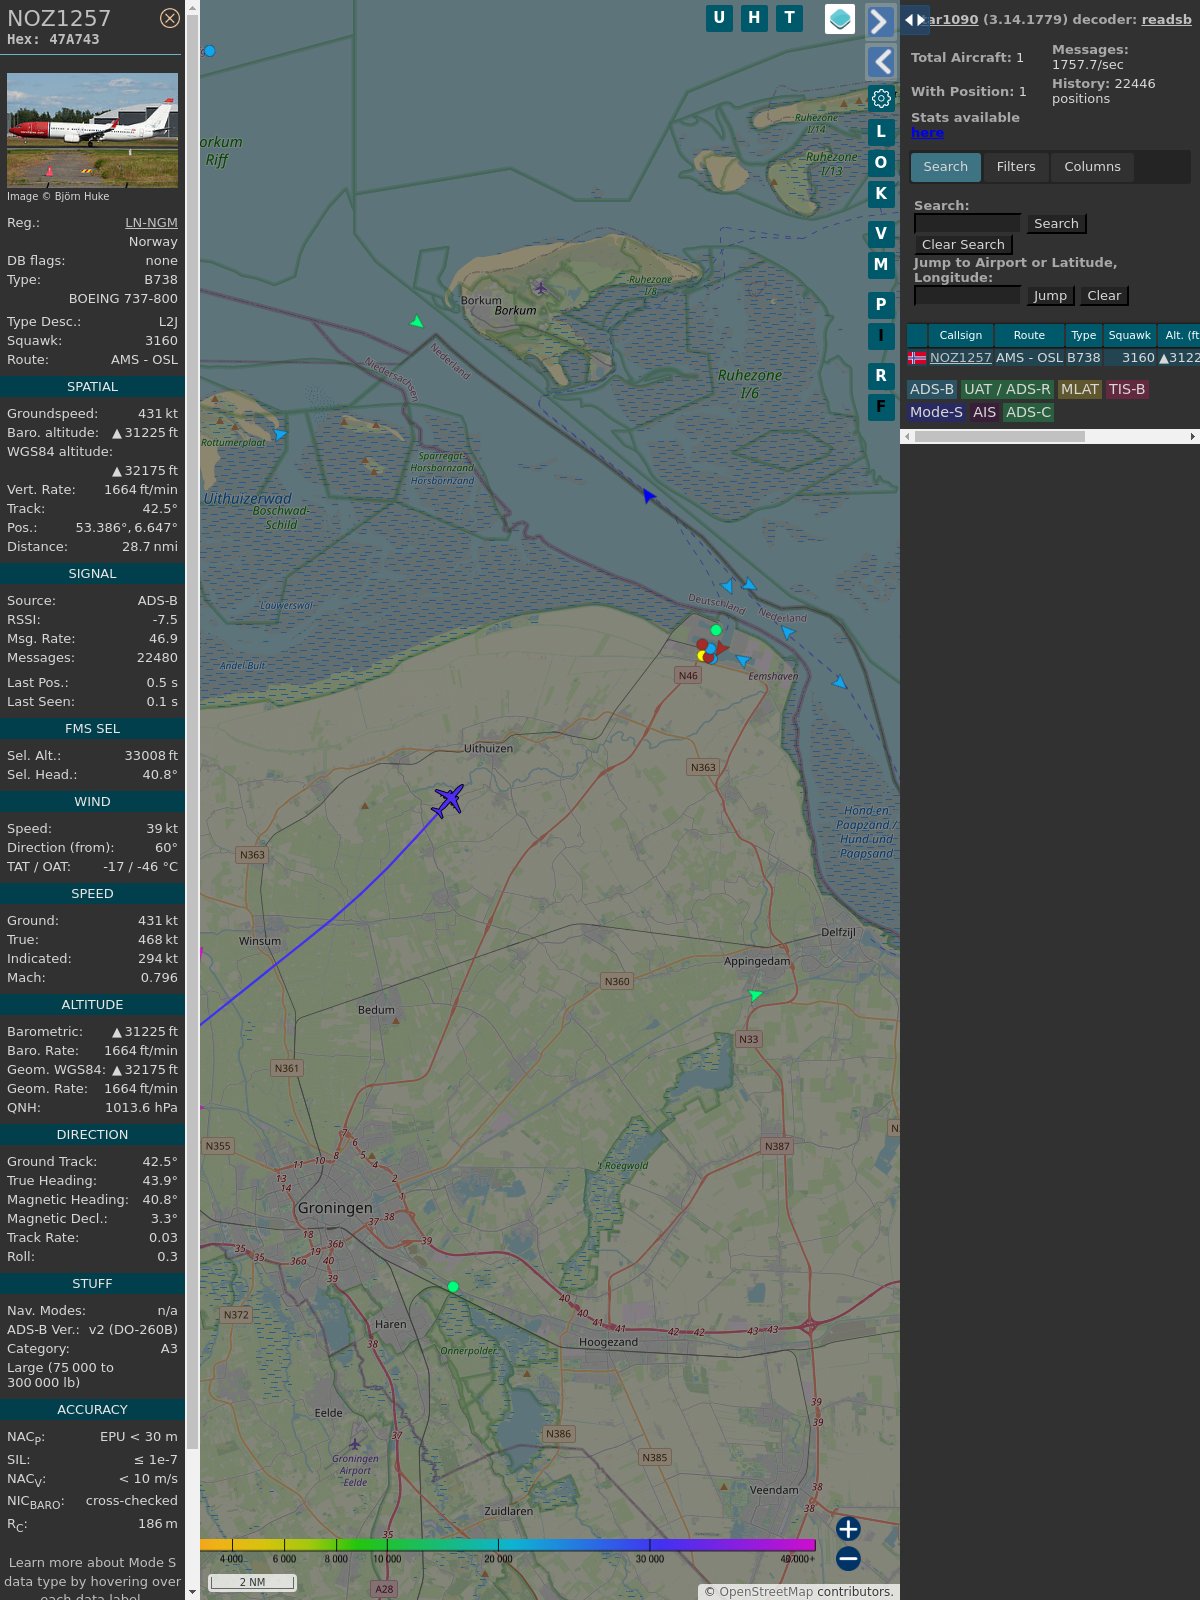Image resolution: width=1200 pixels, height=1600 pixels.
Task: Focus the Jump to Airport input field
Action: (x=967, y=295)
